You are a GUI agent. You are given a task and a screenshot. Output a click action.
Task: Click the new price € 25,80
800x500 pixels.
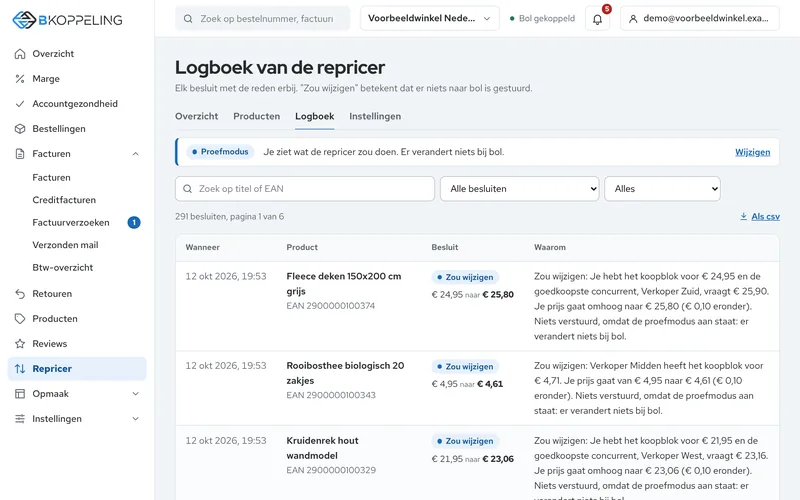pyautogui.click(x=498, y=294)
